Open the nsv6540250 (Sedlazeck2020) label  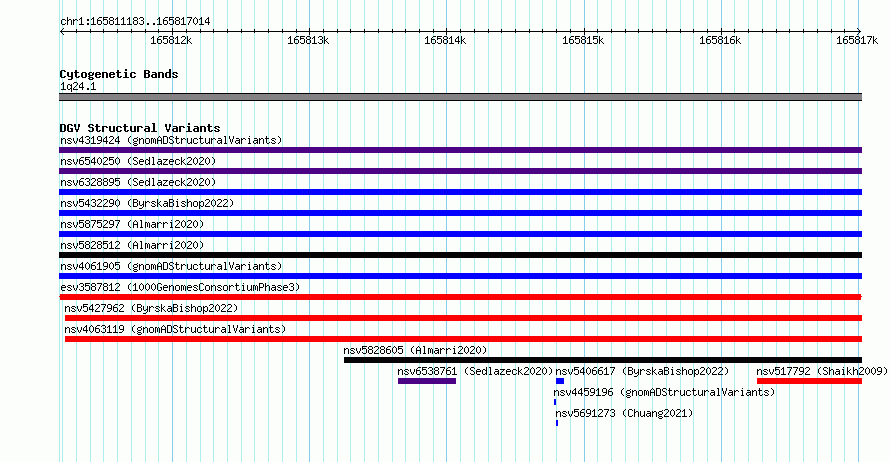[x=138, y=161]
